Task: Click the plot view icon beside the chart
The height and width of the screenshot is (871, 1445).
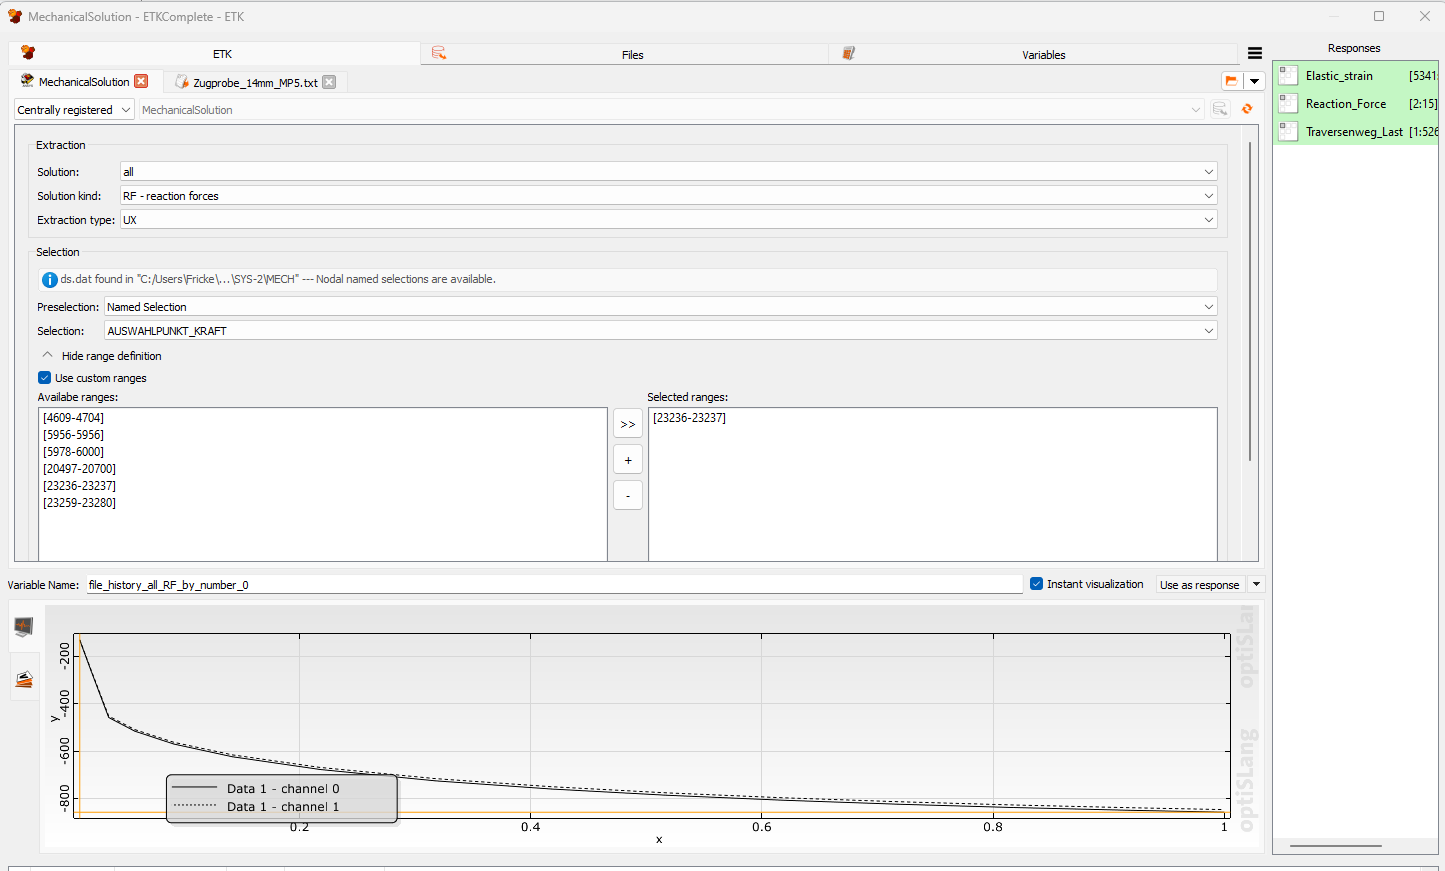Action: pos(24,627)
